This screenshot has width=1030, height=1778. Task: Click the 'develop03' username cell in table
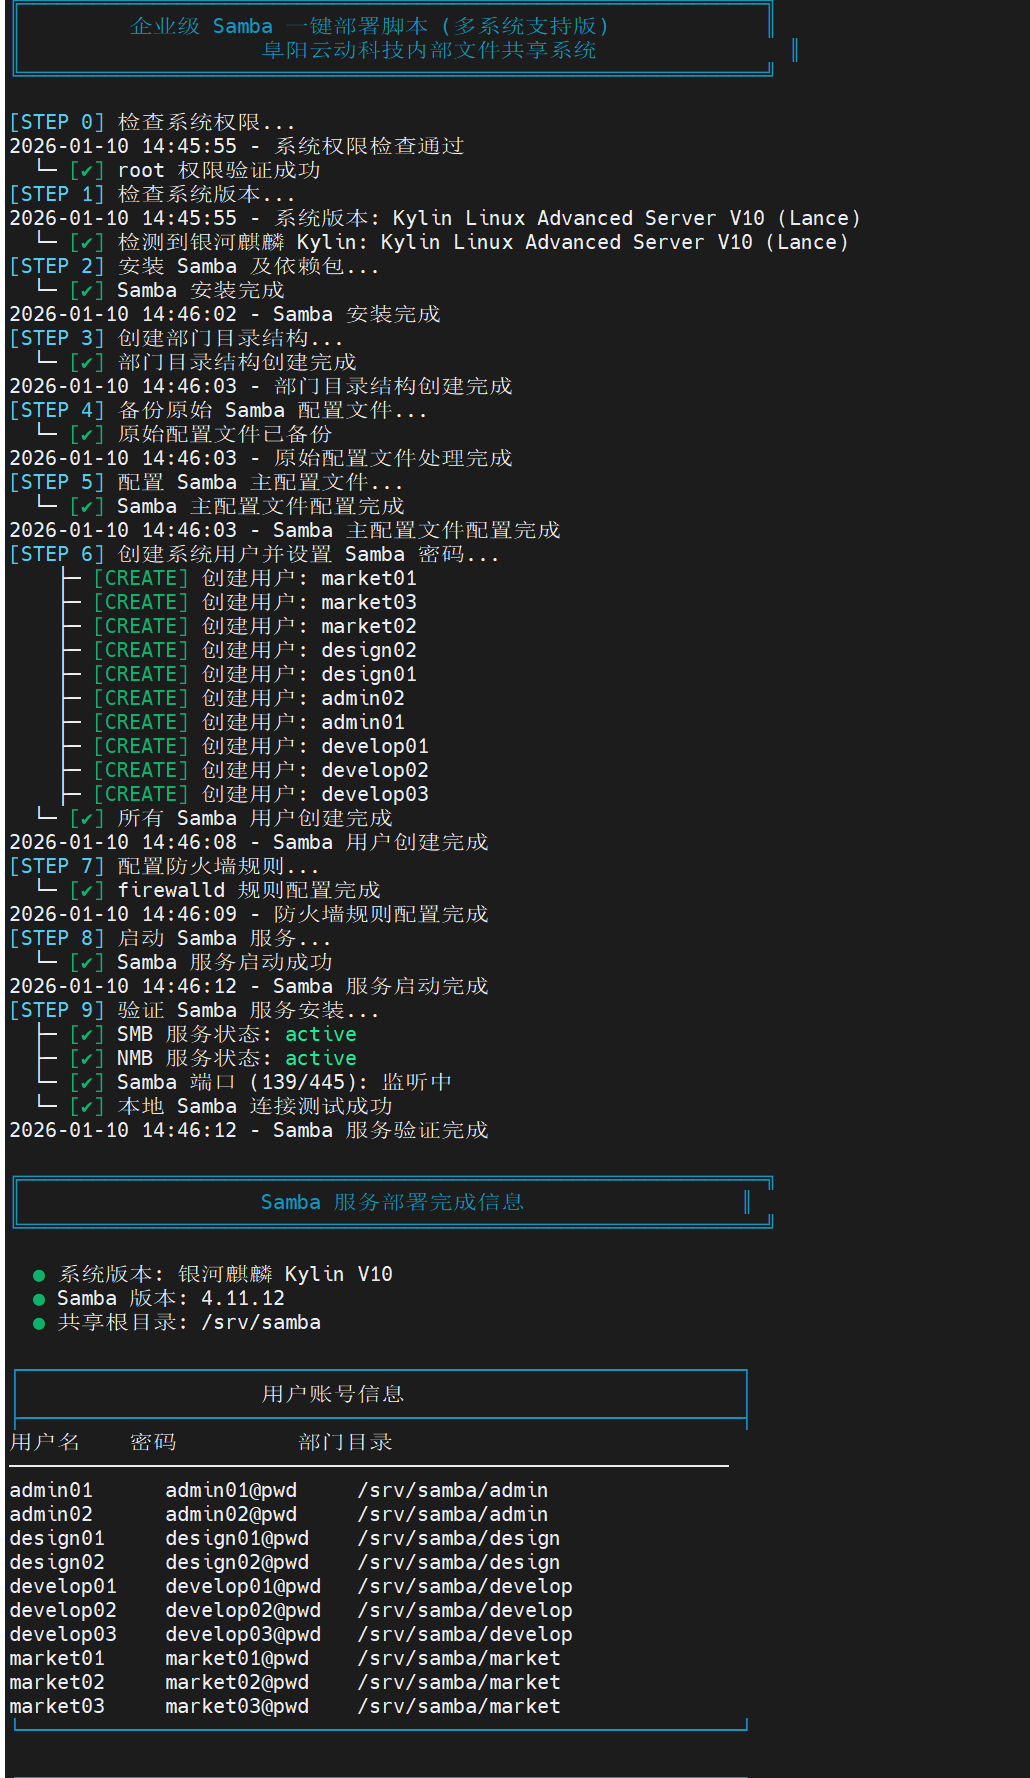(x=63, y=1634)
